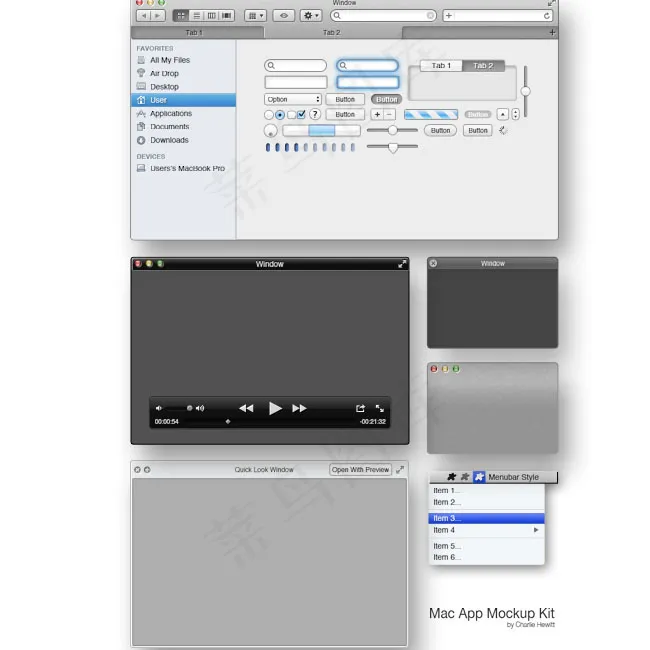Image resolution: width=650 pixels, height=650 pixels.
Task: Click the eye Quick Look toolbar icon
Action: tap(284, 16)
